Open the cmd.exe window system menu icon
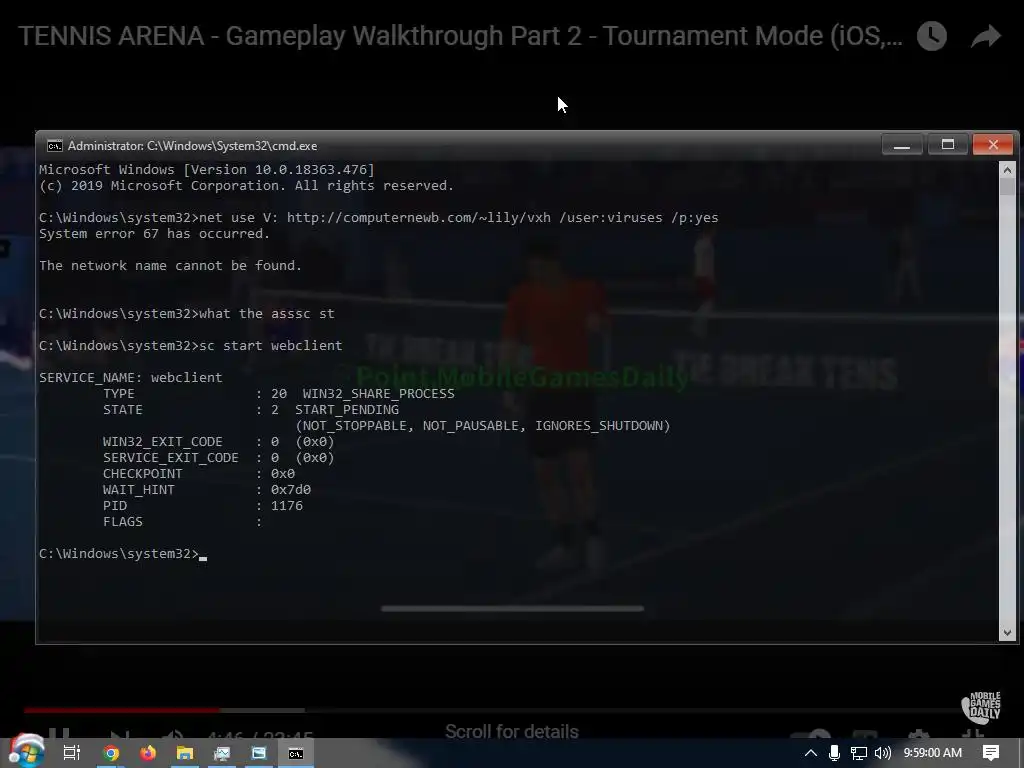The height and width of the screenshot is (768, 1024). click(55, 146)
